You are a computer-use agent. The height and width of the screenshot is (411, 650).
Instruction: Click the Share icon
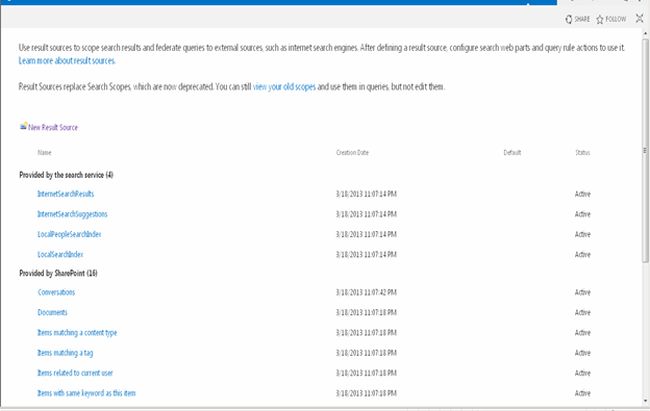(569, 19)
